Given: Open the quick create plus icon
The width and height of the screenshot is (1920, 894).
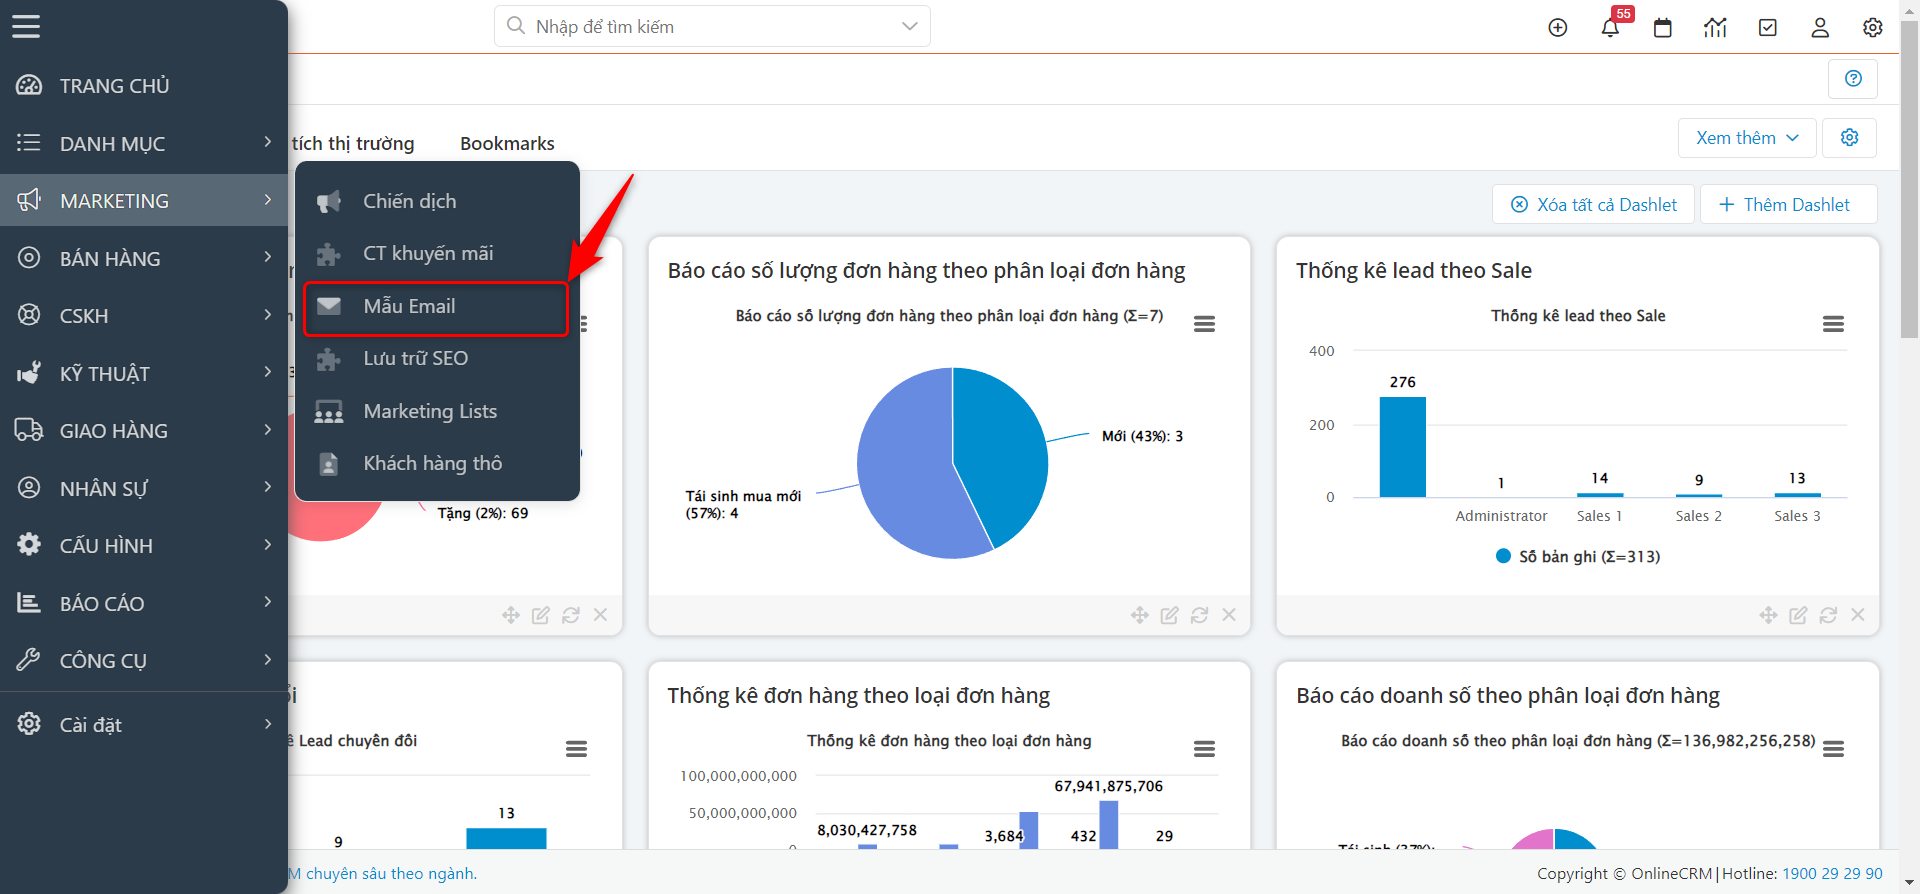Looking at the screenshot, I should [x=1558, y=28].
